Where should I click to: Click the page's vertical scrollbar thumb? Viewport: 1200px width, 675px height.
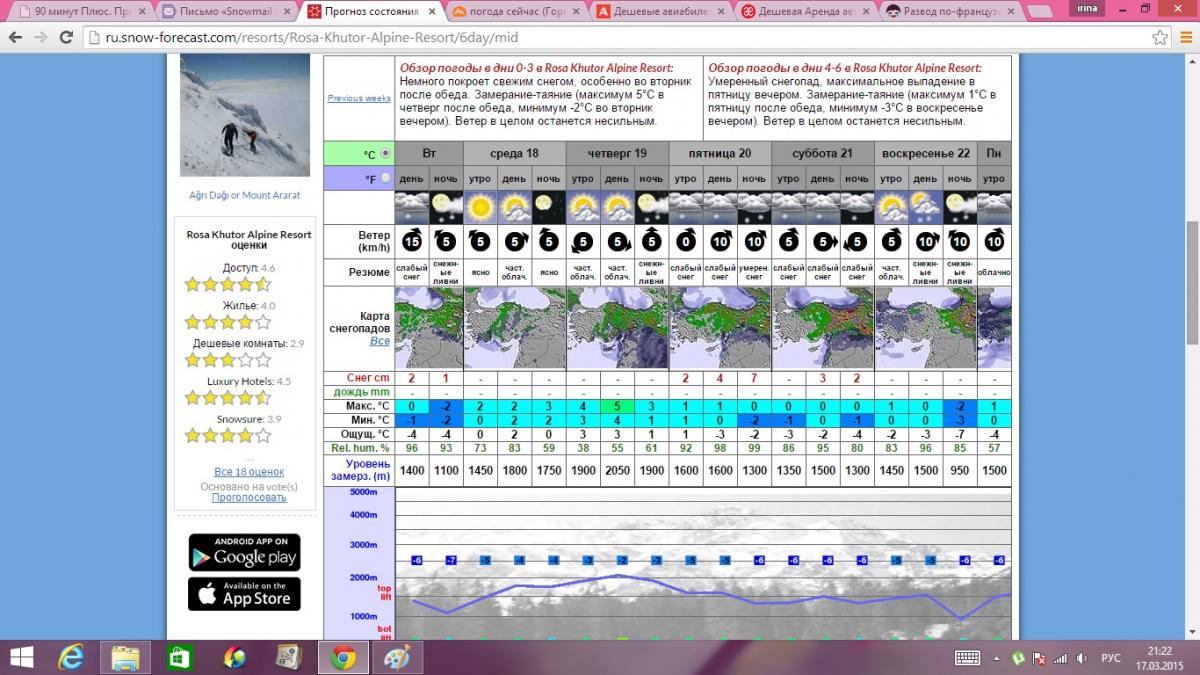1191,284
